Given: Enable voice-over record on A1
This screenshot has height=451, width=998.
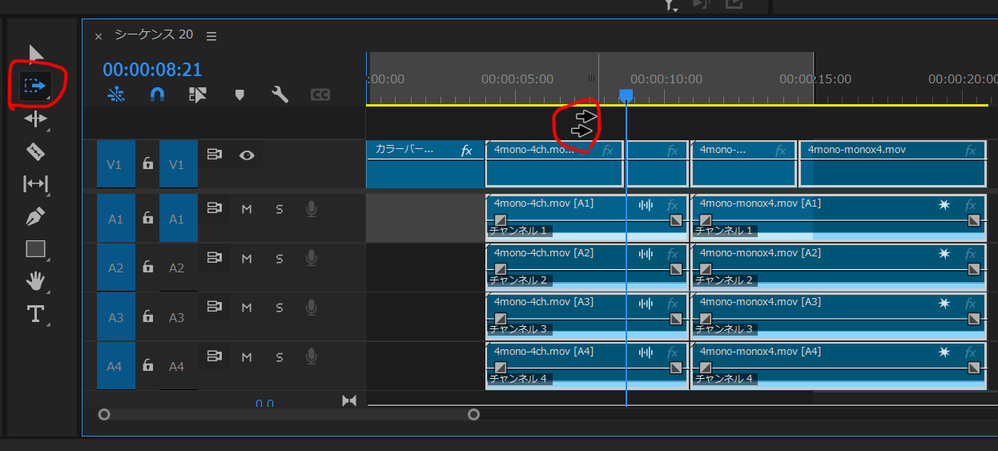Looking at the screenshot, I should pos(311,209).
